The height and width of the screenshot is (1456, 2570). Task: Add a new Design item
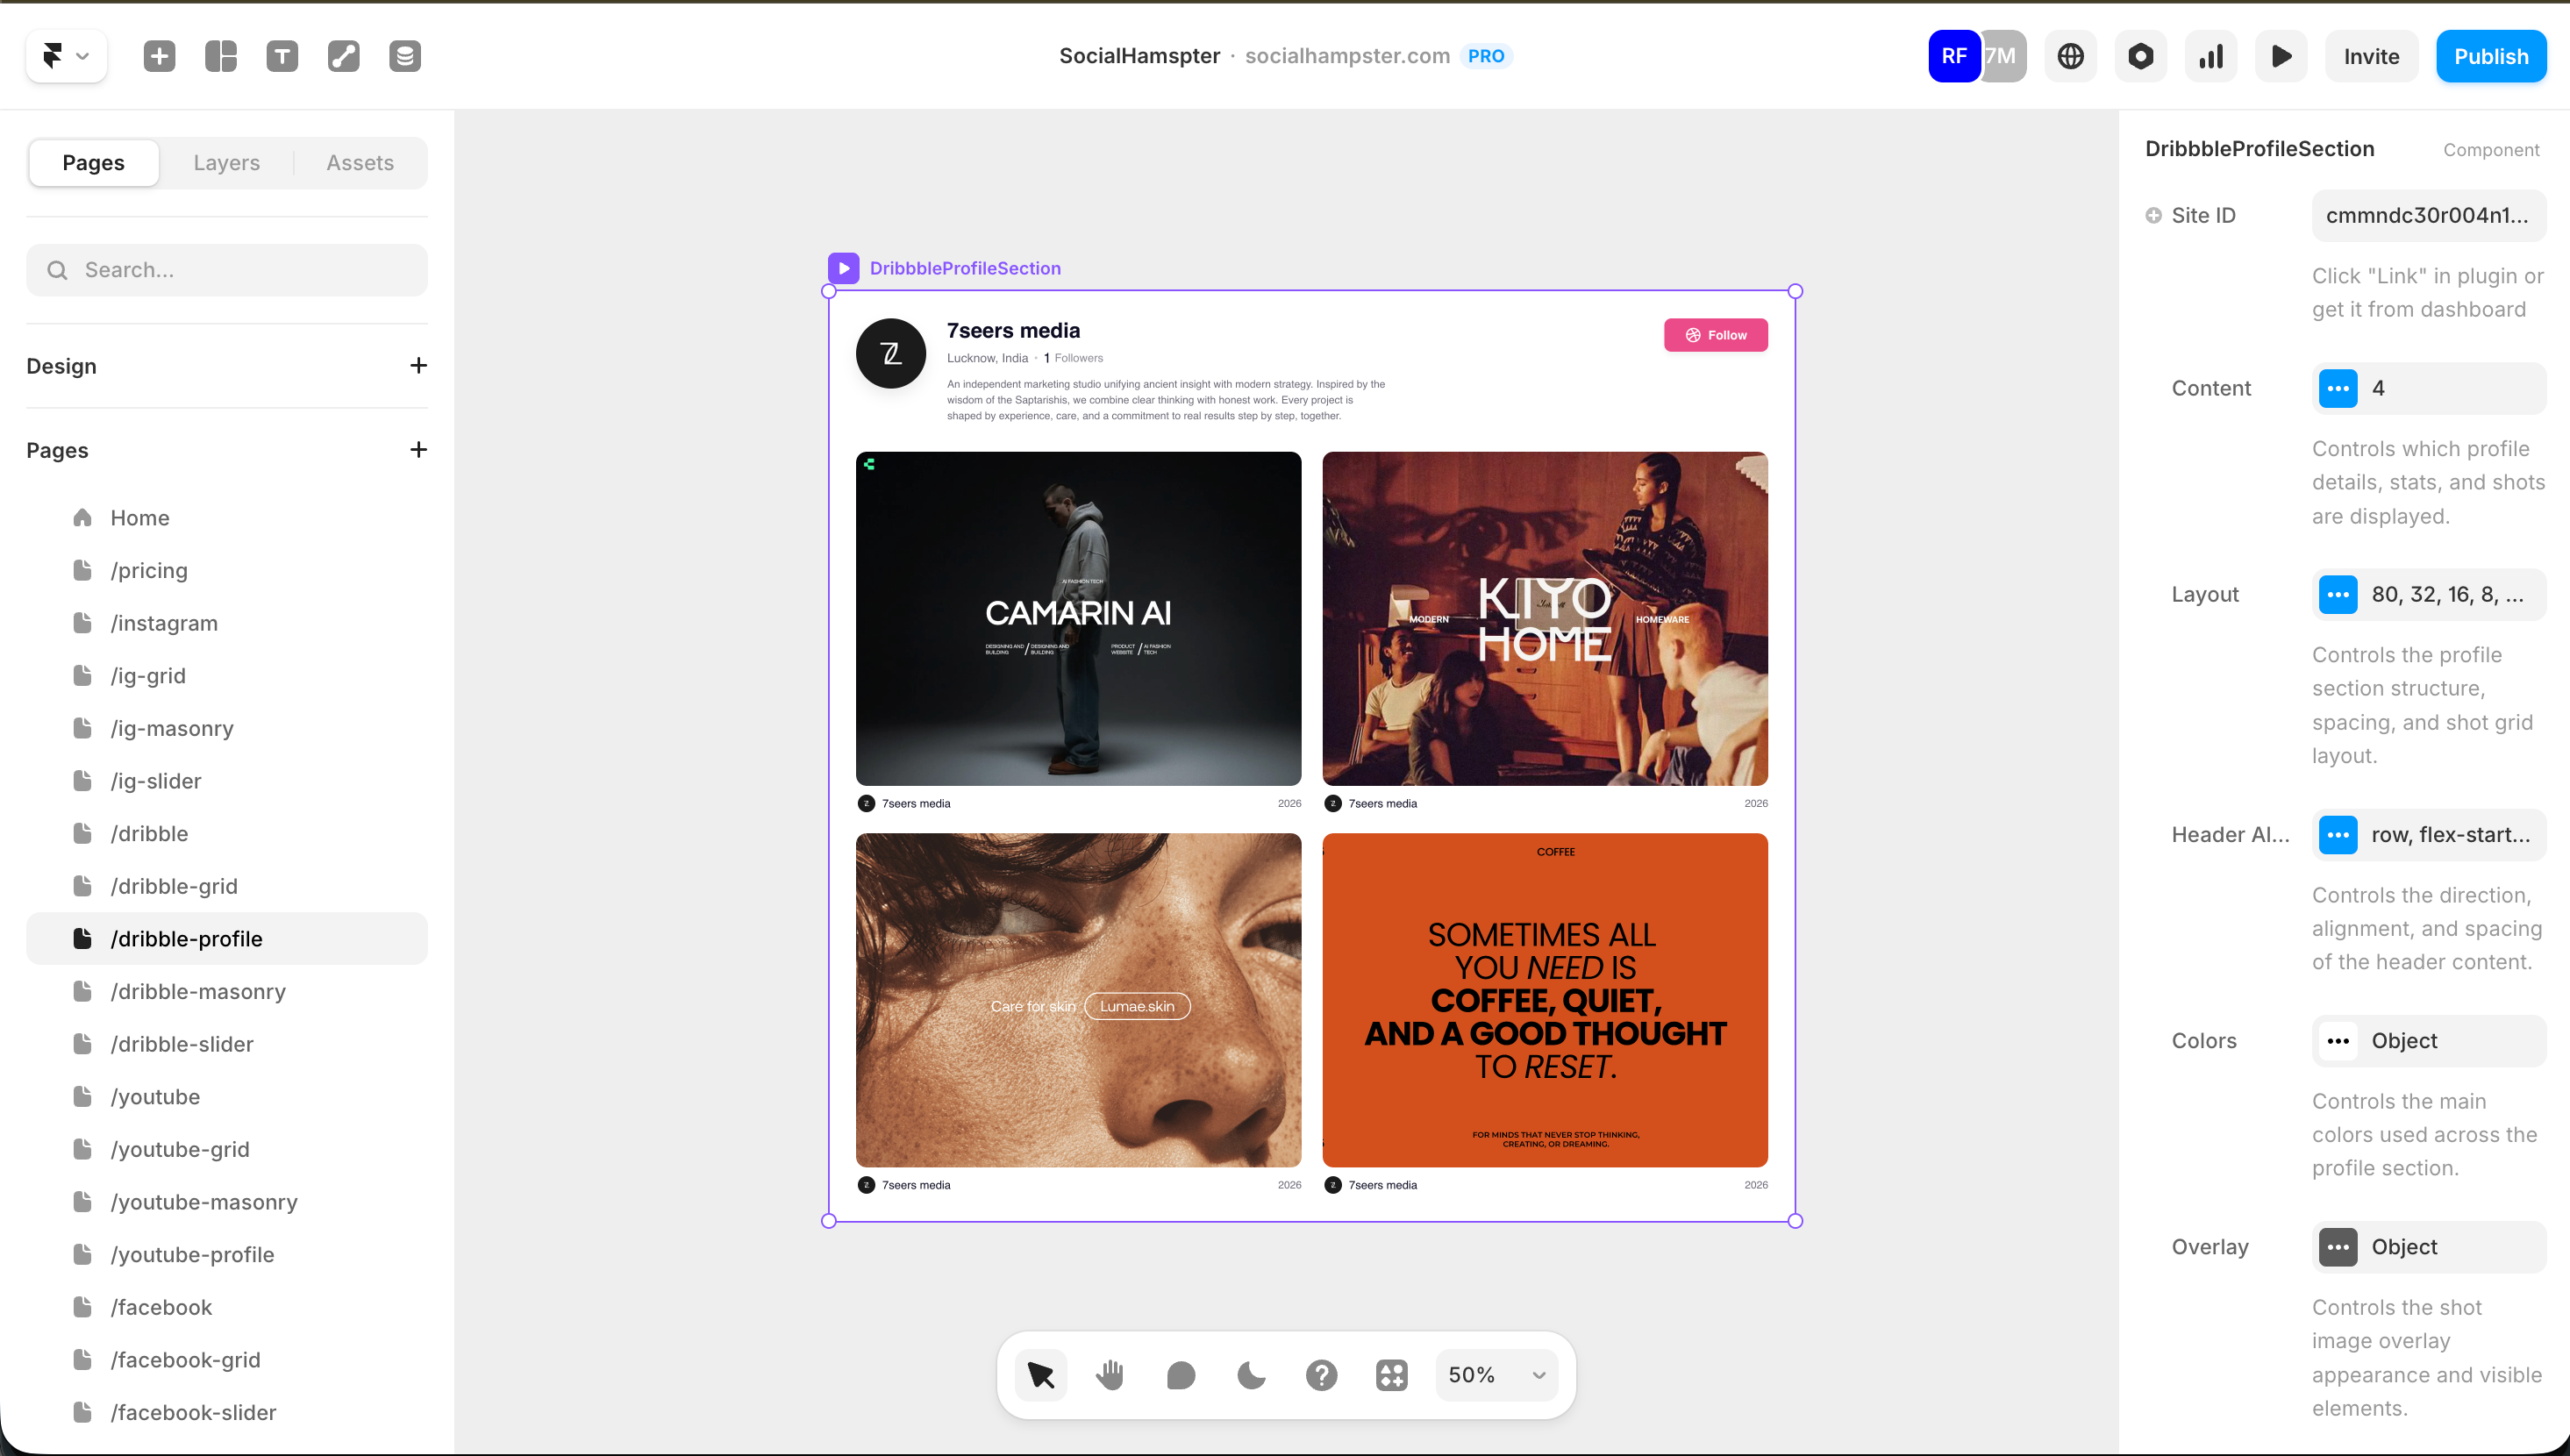[x=418, y=366]
